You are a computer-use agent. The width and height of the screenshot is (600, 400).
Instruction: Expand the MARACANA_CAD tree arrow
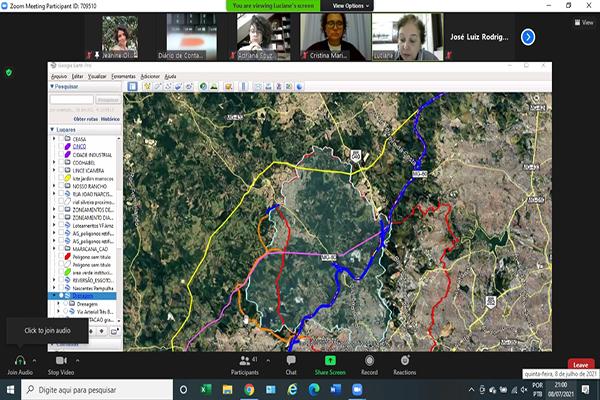point(54,249)
